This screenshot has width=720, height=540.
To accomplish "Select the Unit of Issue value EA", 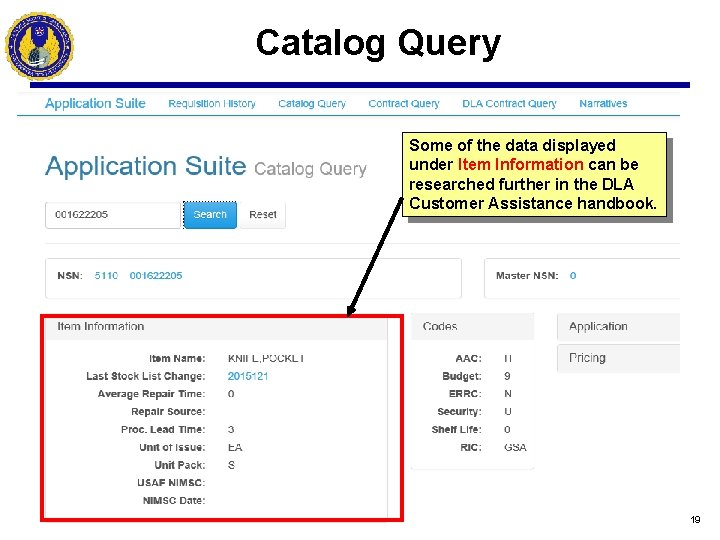I will click(x=235, y=447).
